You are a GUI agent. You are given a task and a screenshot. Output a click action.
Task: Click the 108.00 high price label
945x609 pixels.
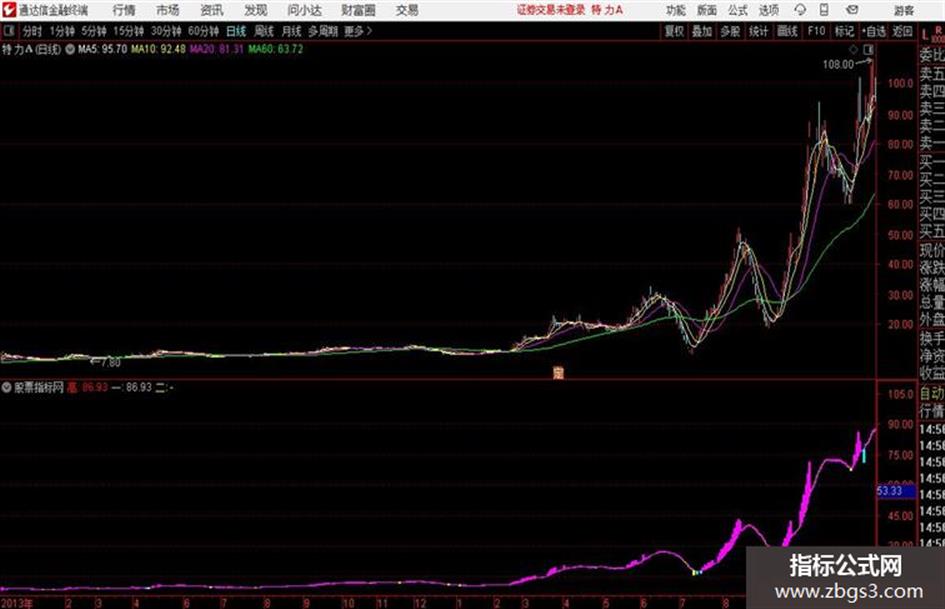click(x=838, y=65)
